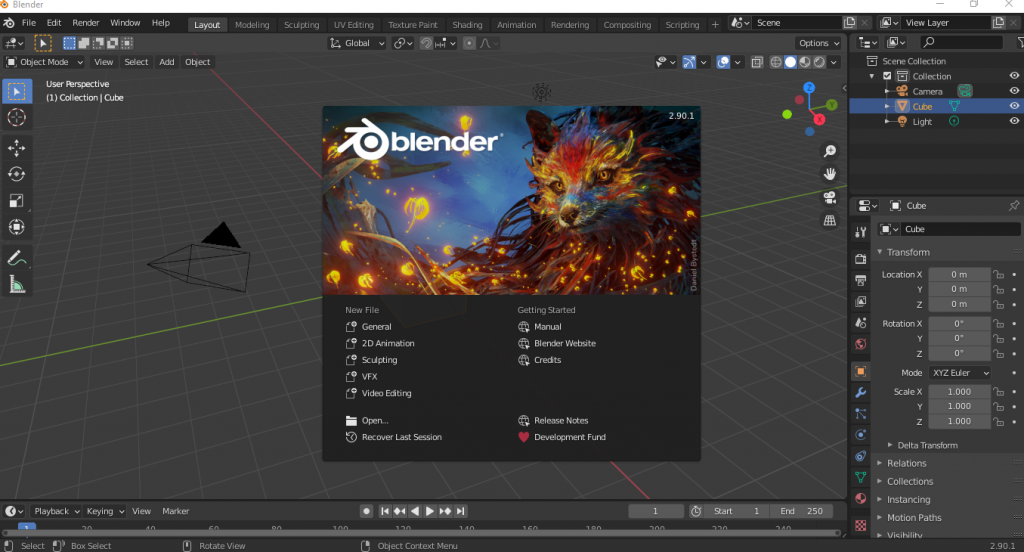Open the Output properties tab
Viewport: 1024px width, 552px height.
[x=861, y=280]
